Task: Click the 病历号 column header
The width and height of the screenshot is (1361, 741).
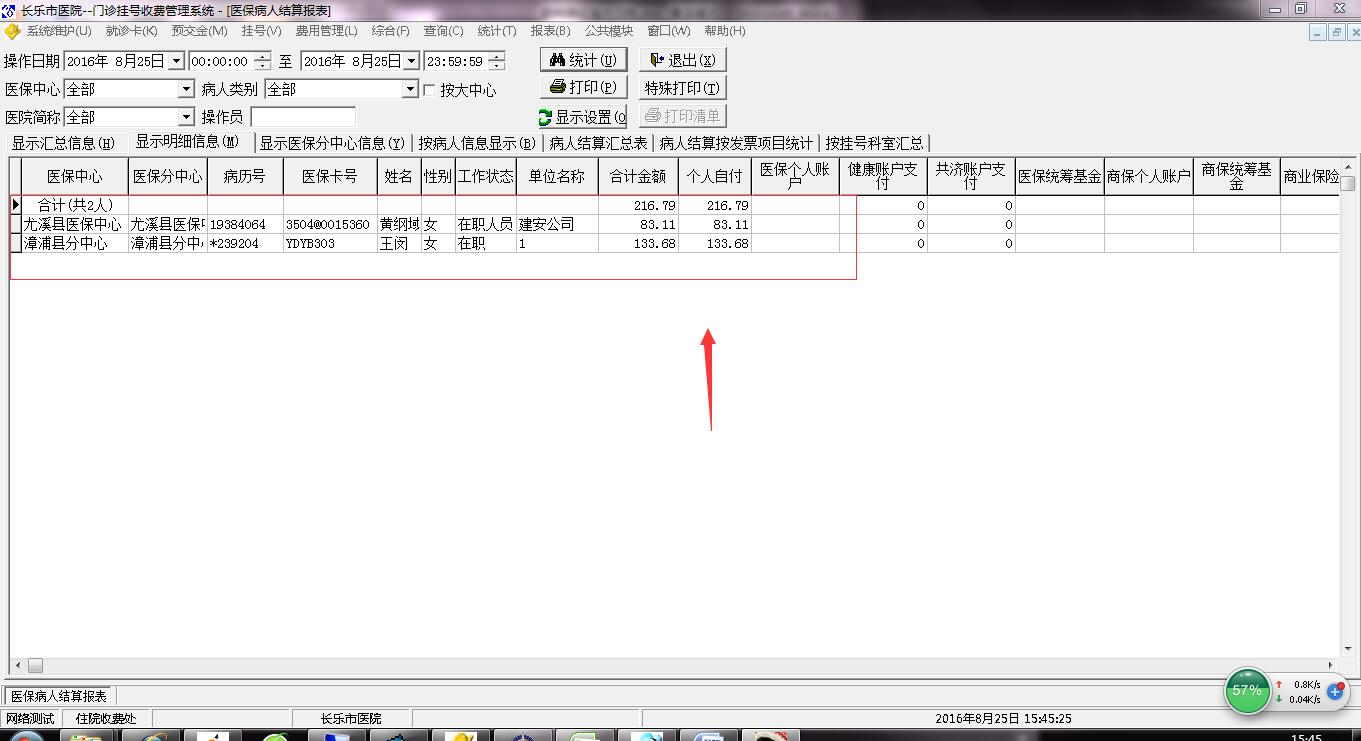Action: pyautogui.click(x=245, y=176)
